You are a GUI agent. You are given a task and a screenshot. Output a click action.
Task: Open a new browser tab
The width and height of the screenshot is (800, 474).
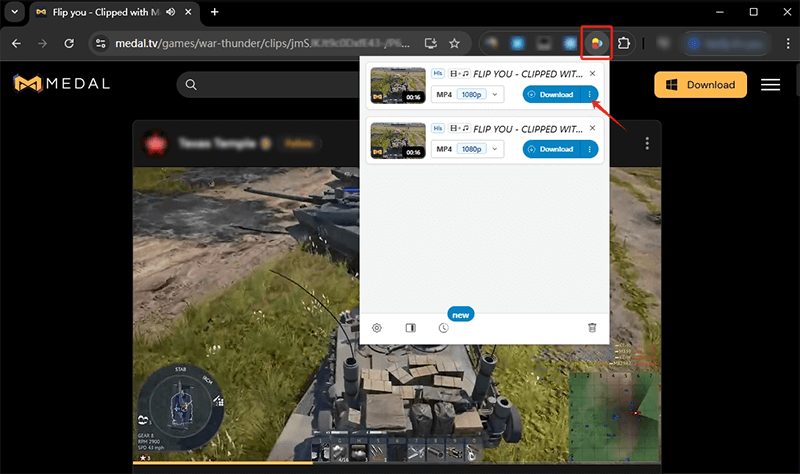point(215,12)
